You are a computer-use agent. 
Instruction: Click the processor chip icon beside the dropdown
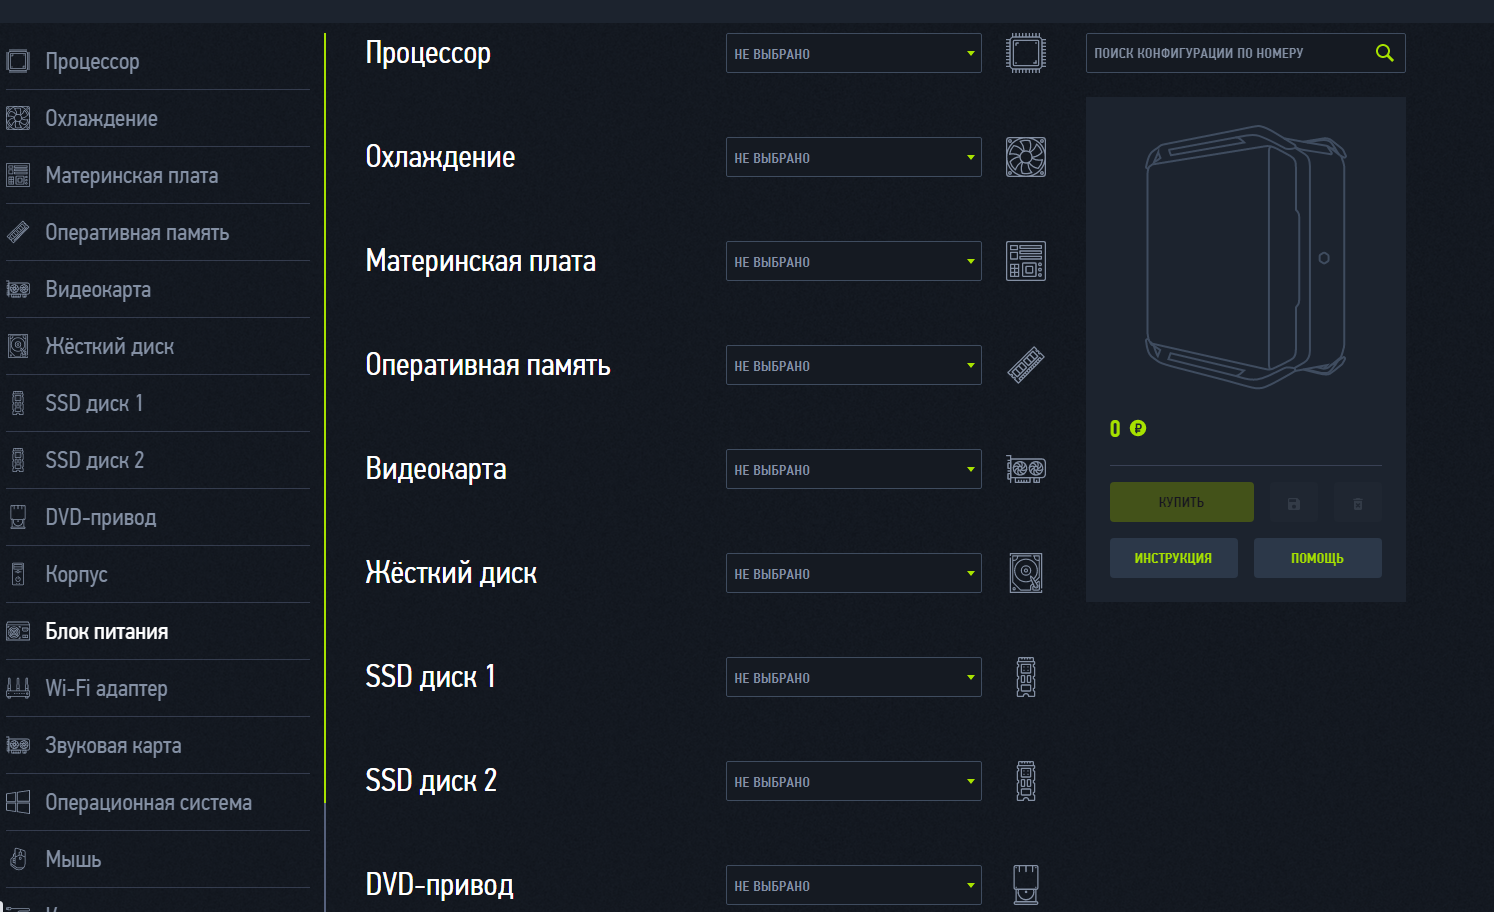point(1025,53)
